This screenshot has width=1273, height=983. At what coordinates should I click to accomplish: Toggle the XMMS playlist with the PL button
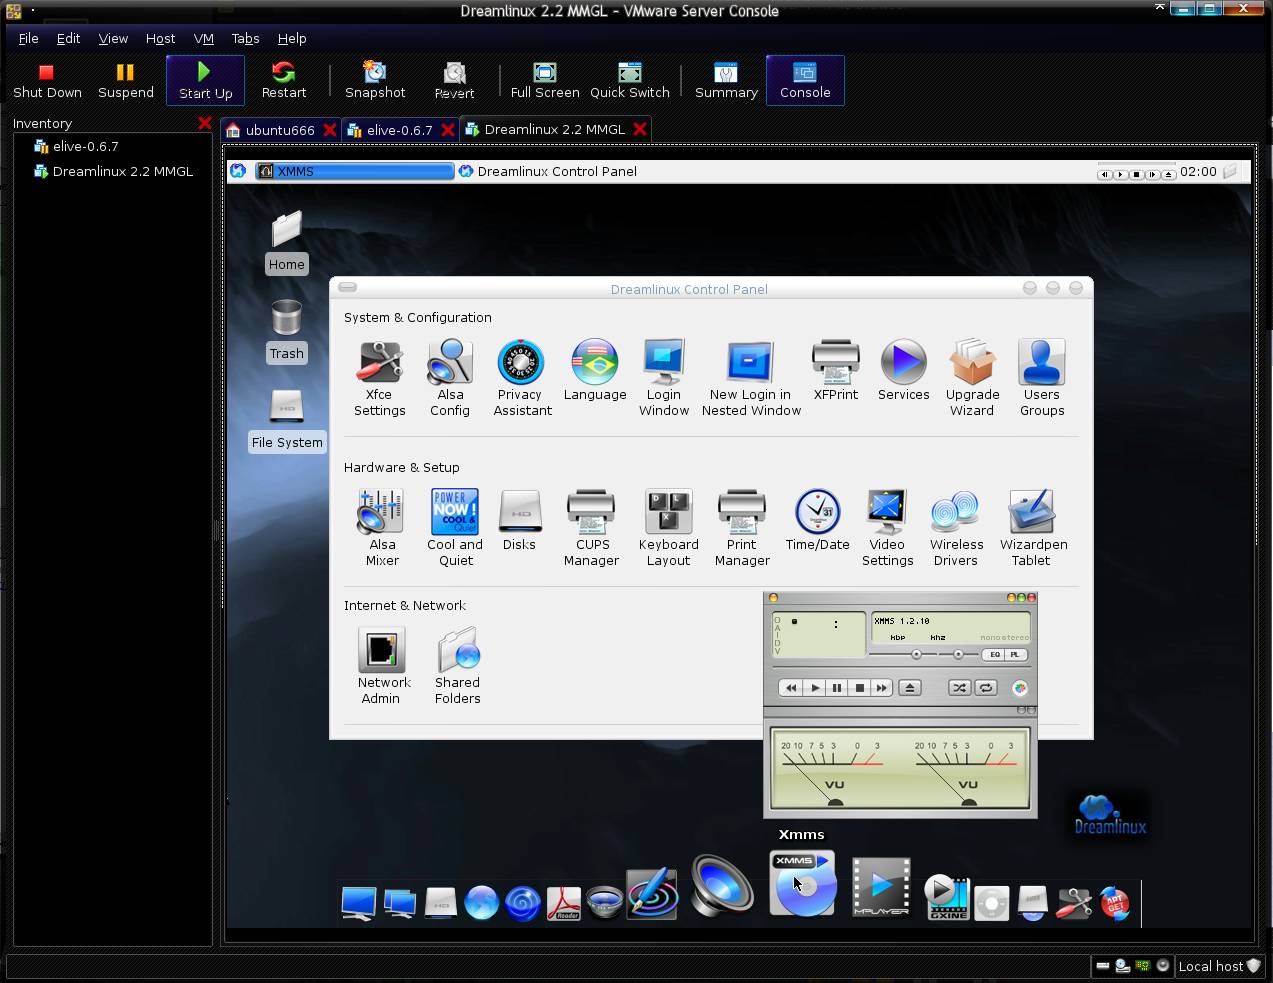tap(1016, 654)
